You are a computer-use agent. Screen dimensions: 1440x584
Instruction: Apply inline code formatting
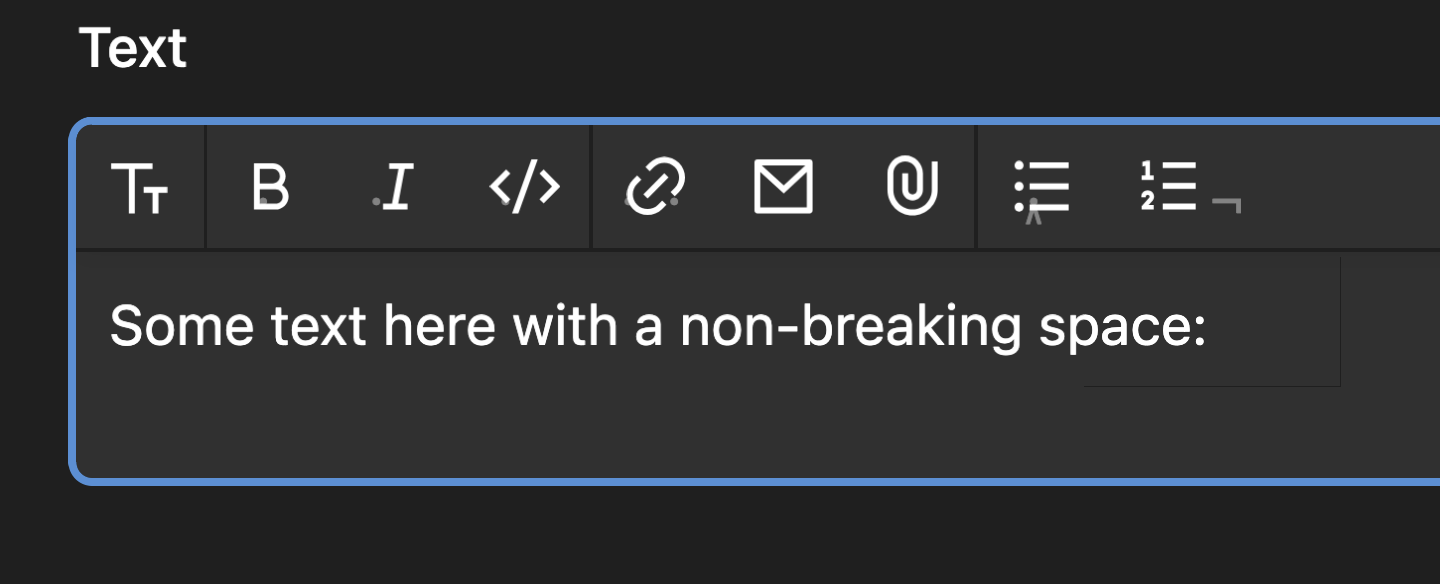[525, 187]
